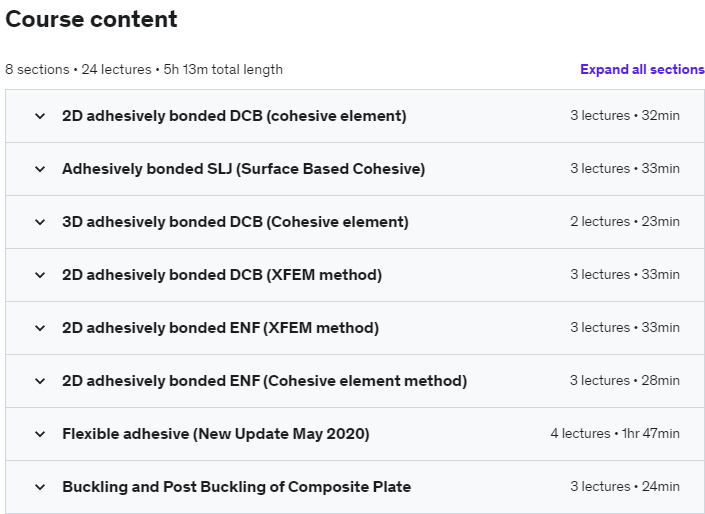Expand chevron for Flexible adhesive section
This screenshot has height=514, width=705.
[x=40, y=434]
